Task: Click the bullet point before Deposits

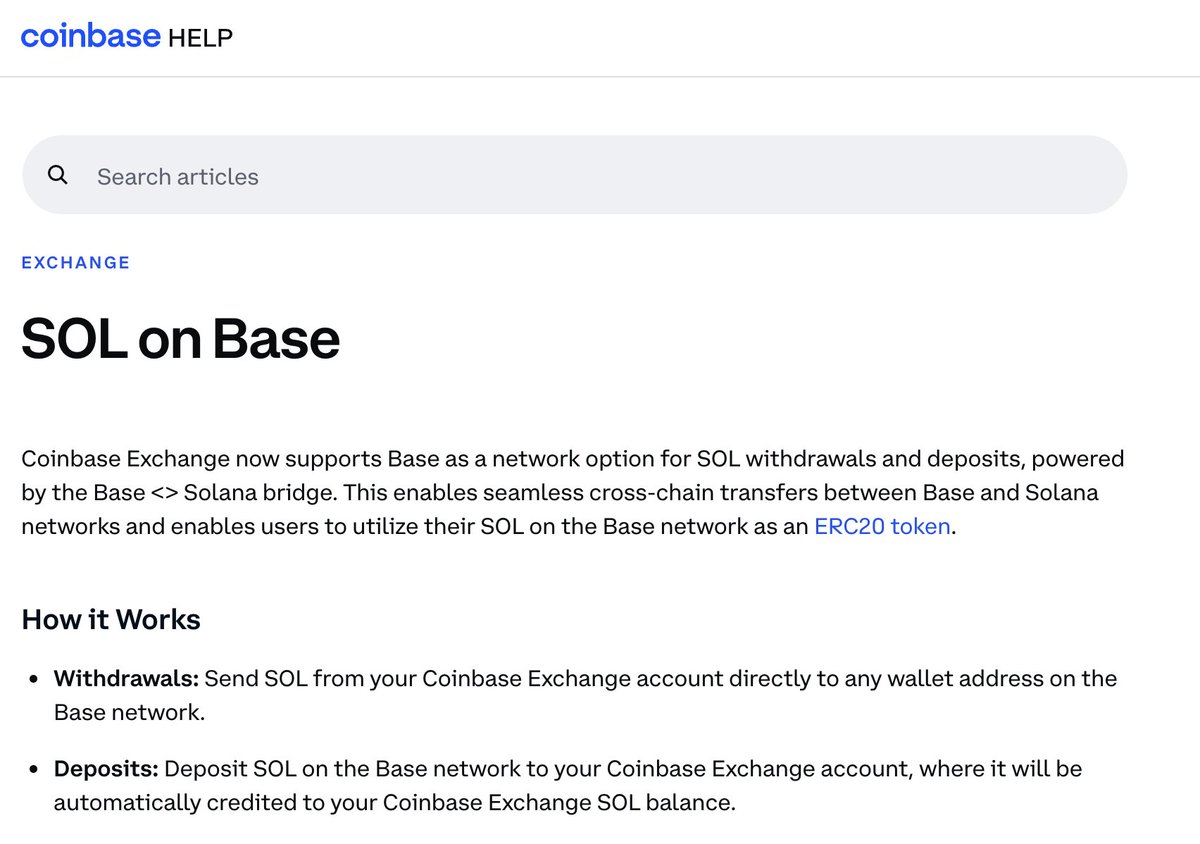Action: (33, 770)
